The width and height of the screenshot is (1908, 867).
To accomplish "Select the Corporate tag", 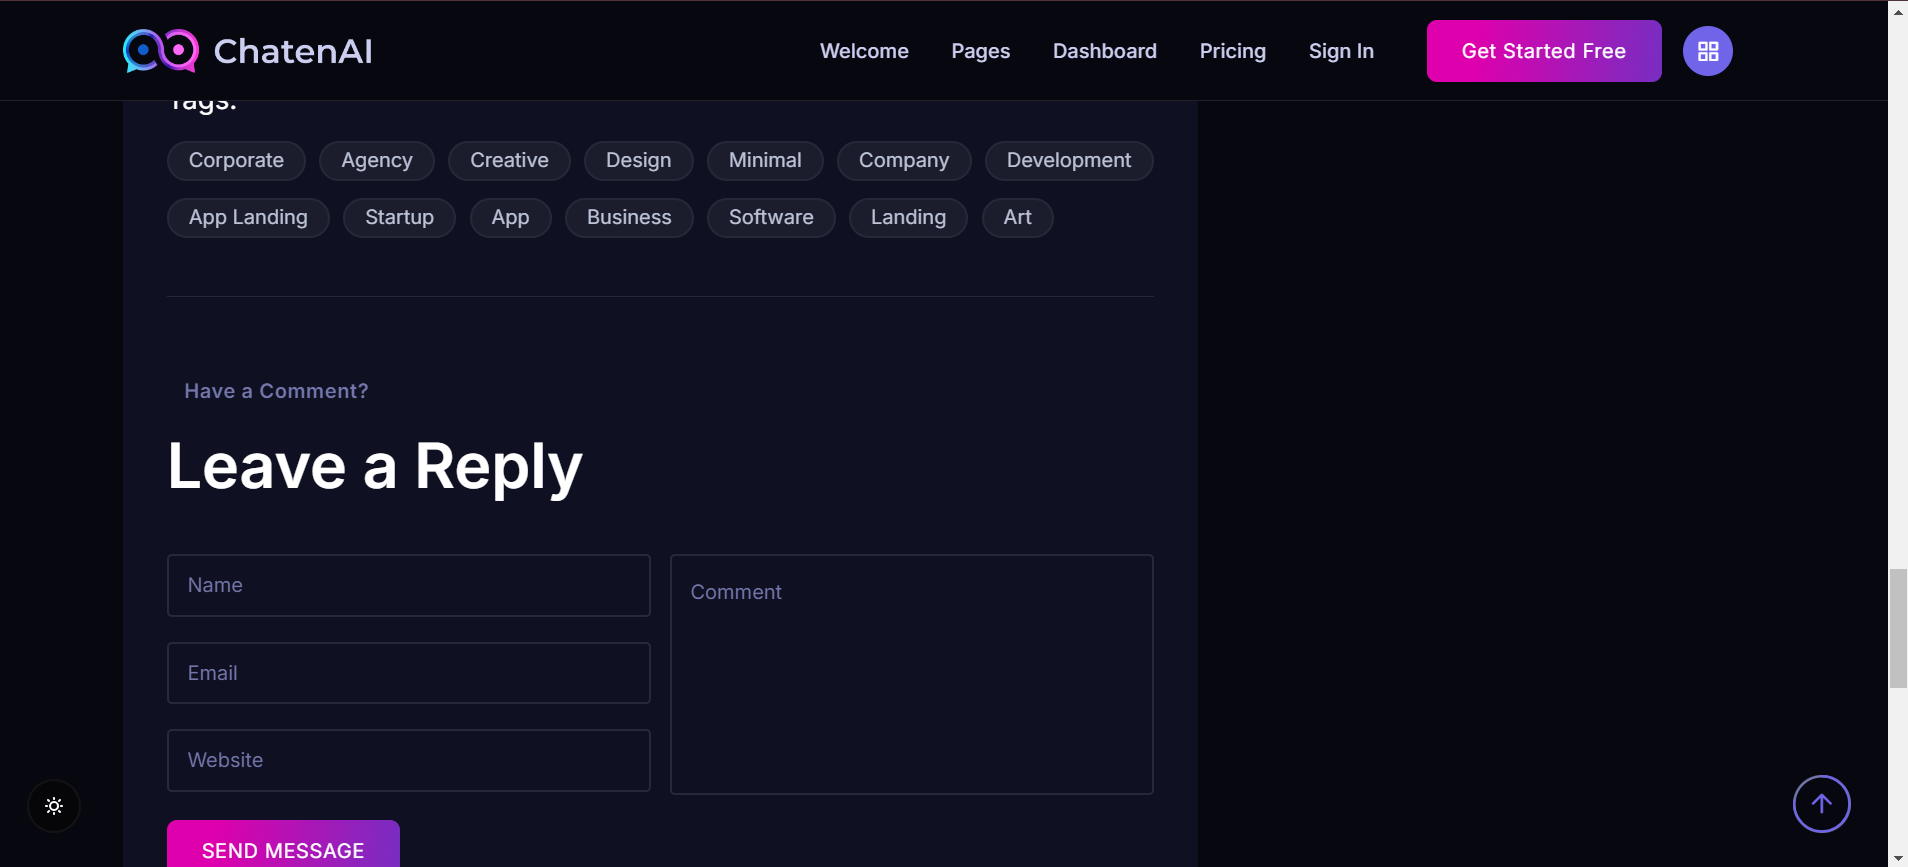I will point(236,161).
